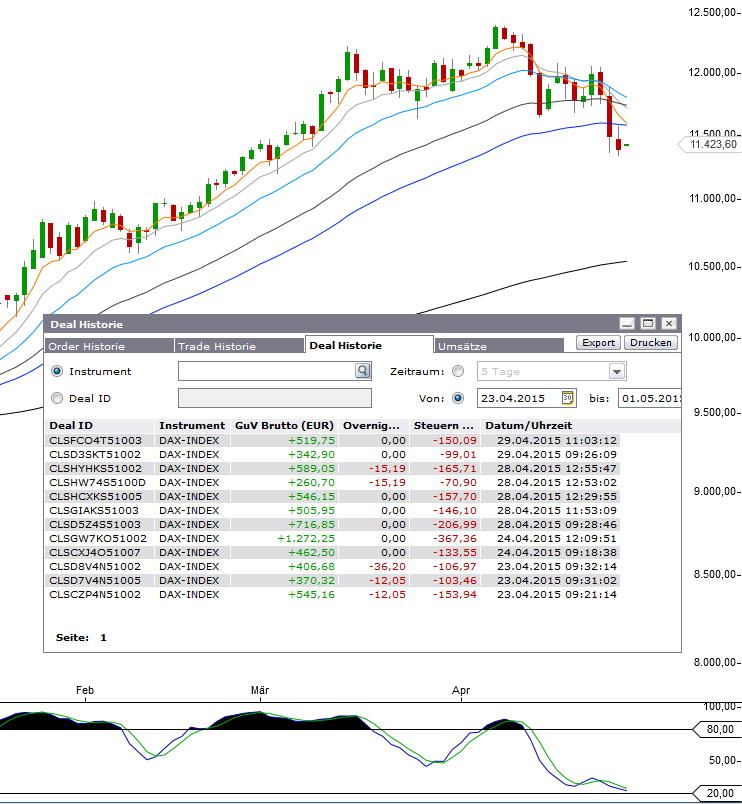This screenshot has height=804, width=742.
Task: Click the Instrument search input field
Action: pos(265,371)
